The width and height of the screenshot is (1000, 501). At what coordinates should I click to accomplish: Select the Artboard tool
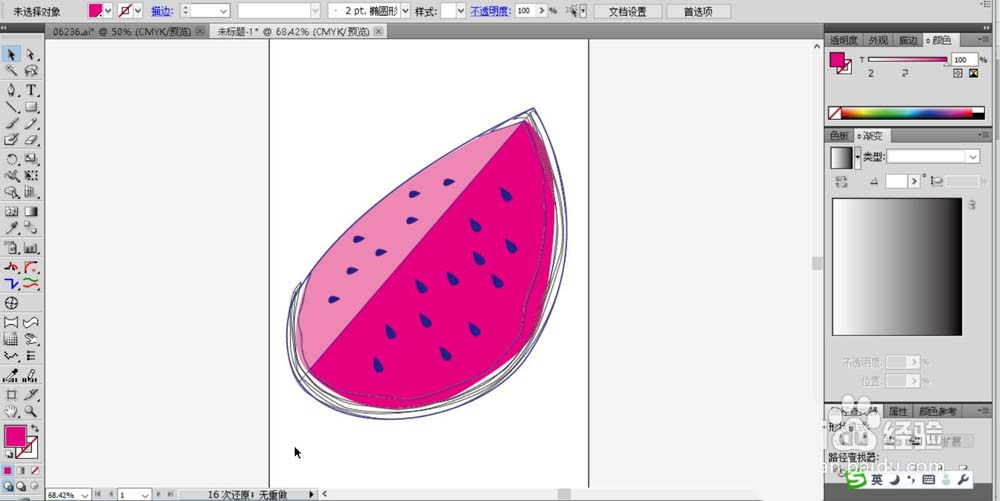point(11,395)
